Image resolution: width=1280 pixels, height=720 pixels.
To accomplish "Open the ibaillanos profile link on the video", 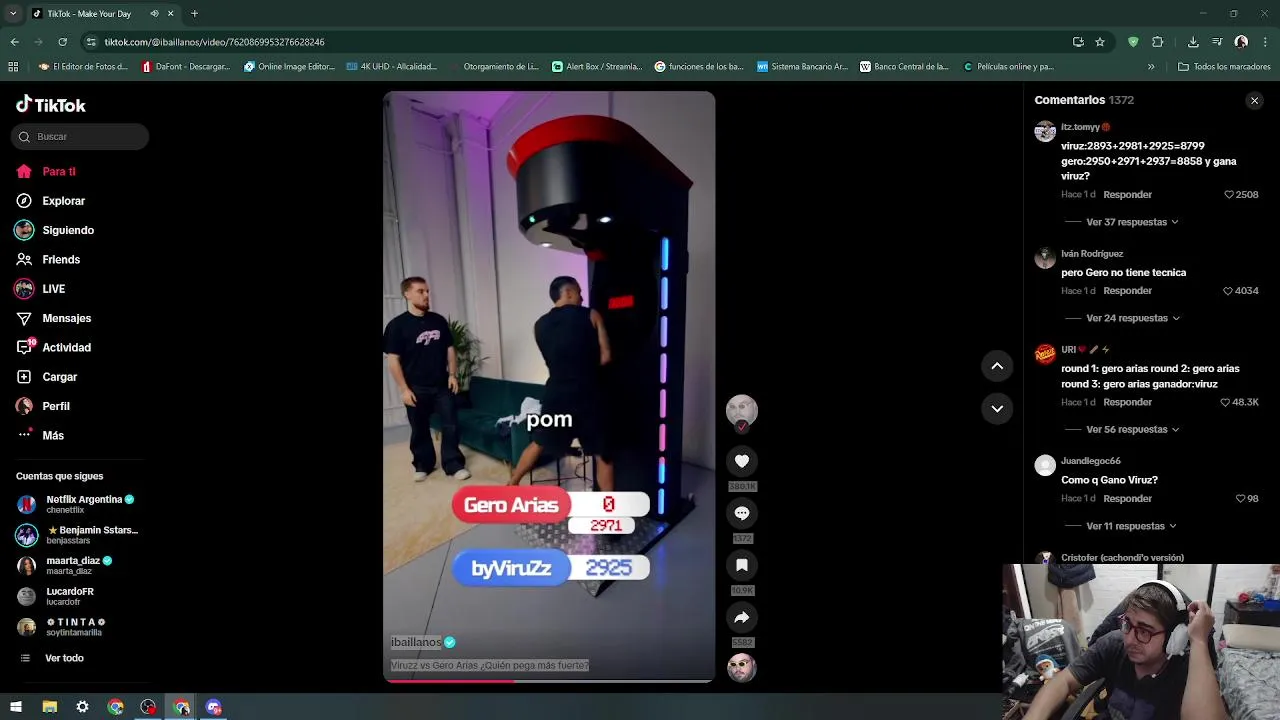I will tap(416, 642).
